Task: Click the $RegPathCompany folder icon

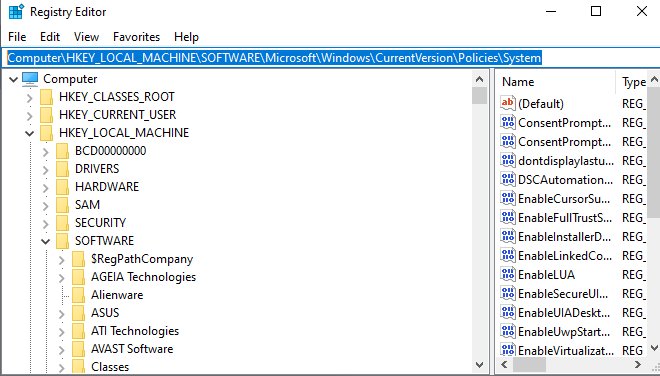Action: 79,259
